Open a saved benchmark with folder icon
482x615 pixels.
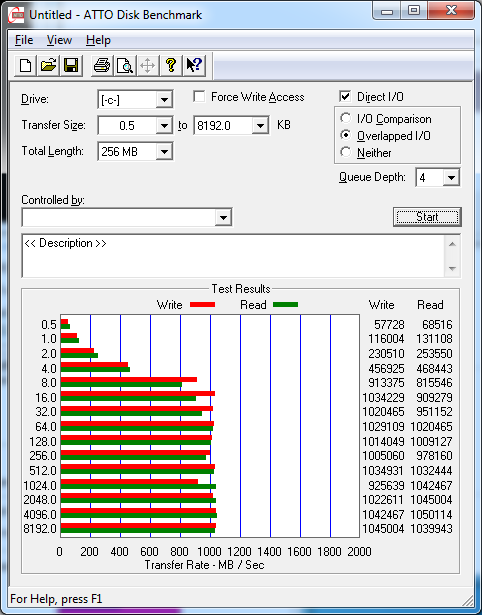pyautogui.click(x=48, y=66)
